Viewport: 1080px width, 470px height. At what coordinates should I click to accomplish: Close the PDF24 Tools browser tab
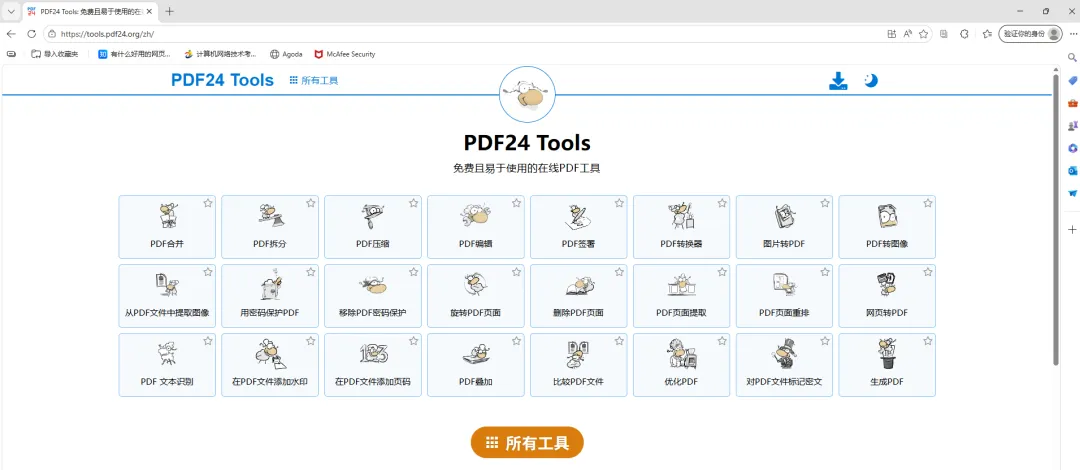149,12
